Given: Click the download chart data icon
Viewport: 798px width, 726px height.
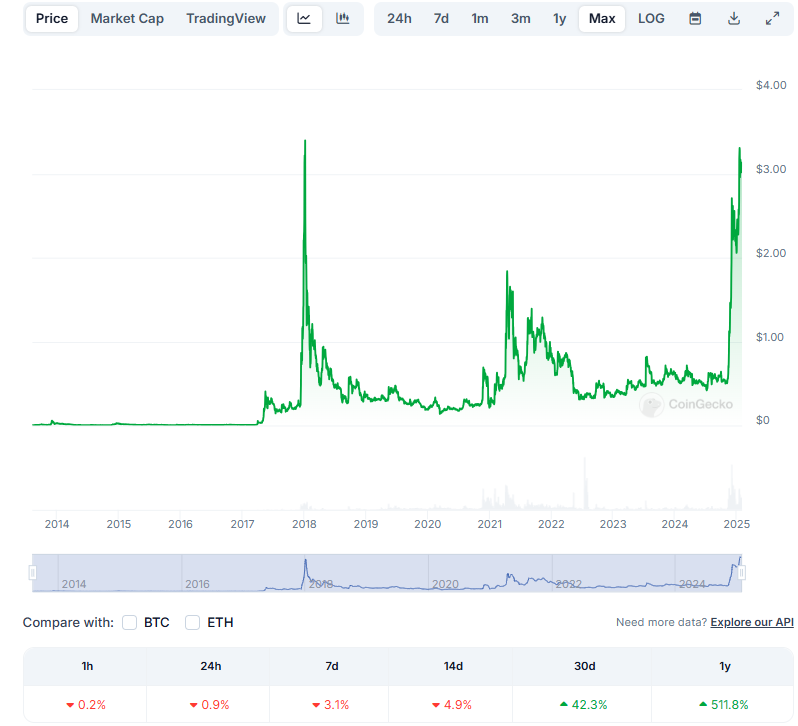Looking at the screenshot, I should [734, 19].
